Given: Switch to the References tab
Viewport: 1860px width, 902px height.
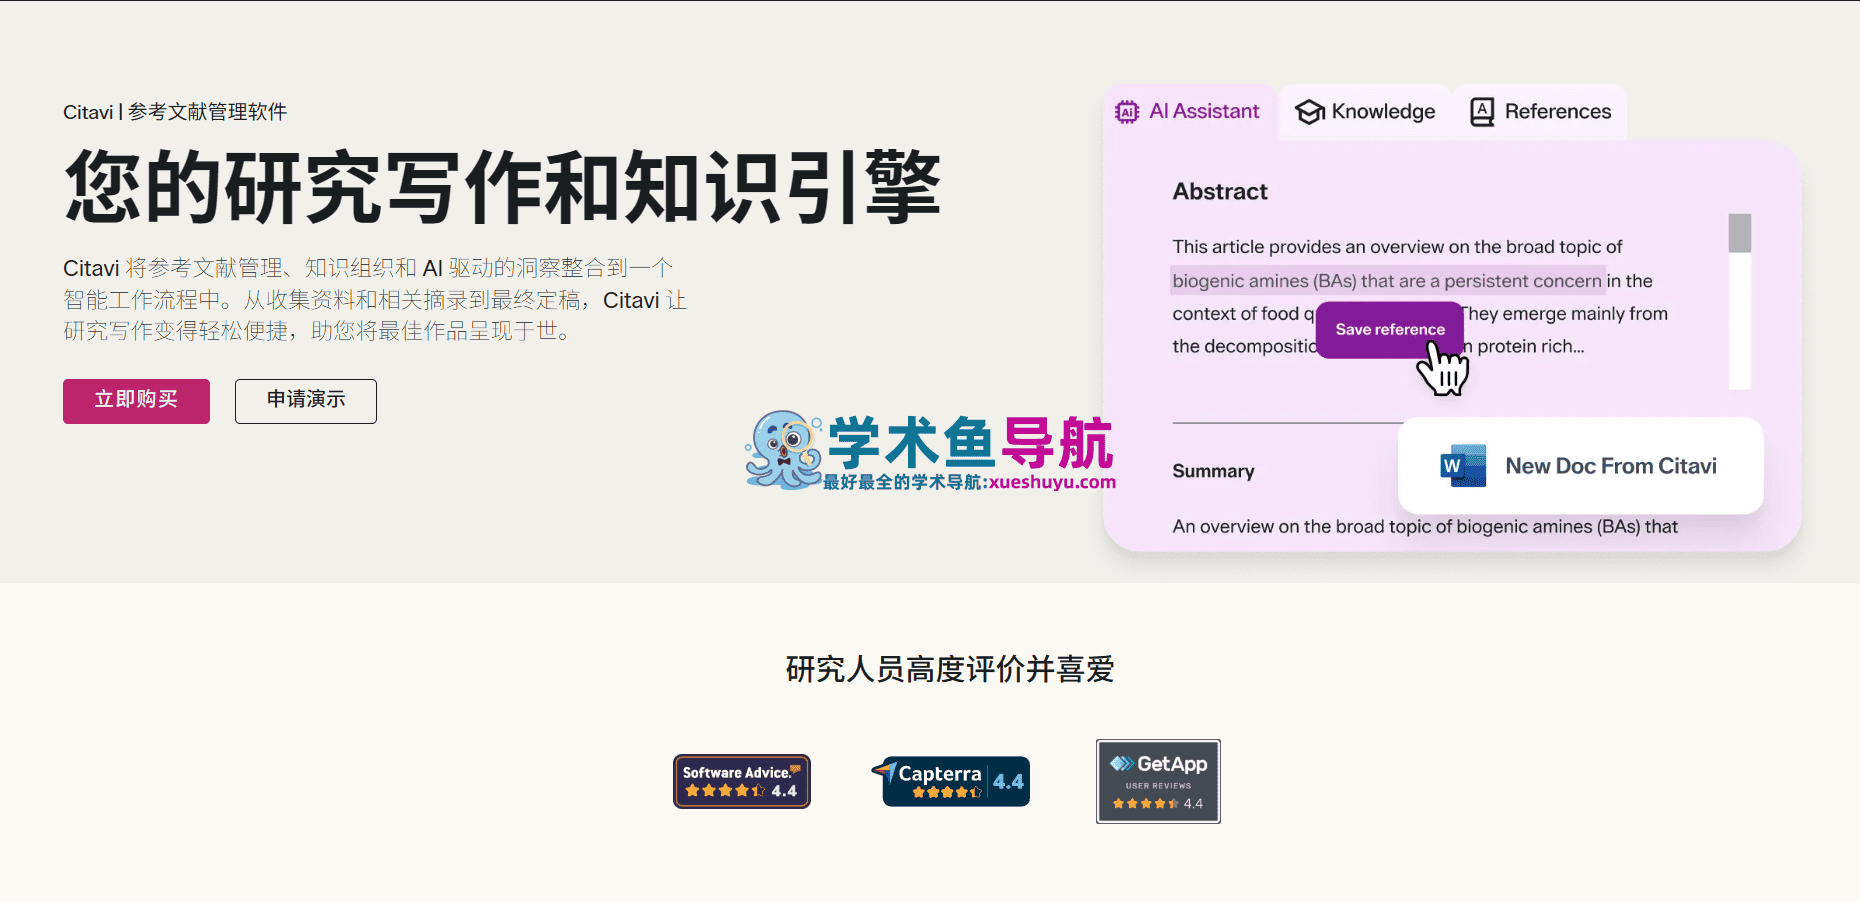Looking at the screenshot, I should coord(1541,112).
